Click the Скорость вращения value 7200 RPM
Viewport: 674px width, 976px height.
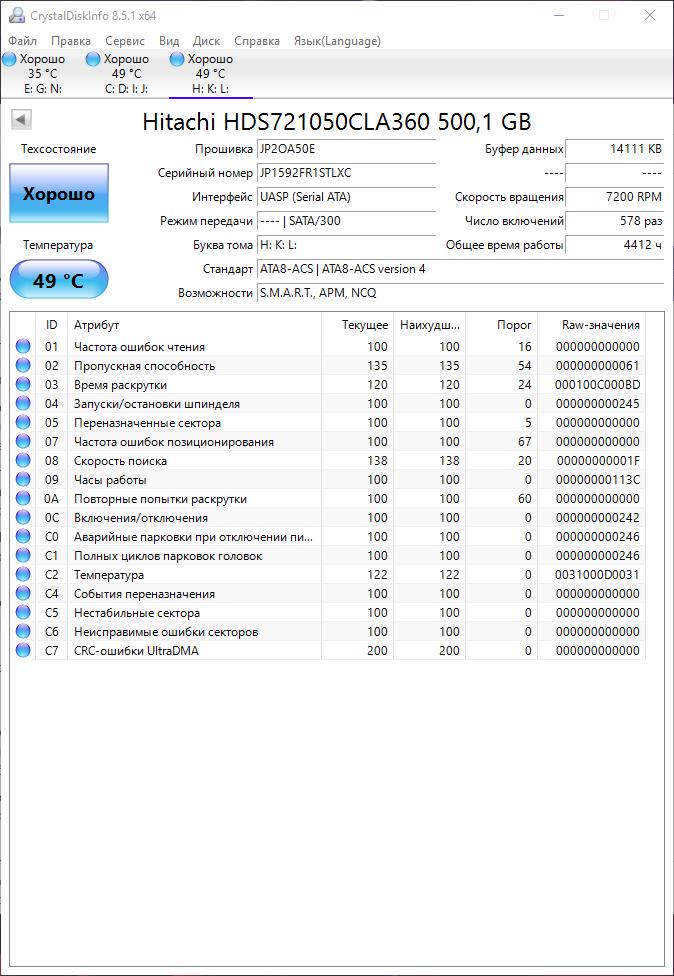point(615,197)
